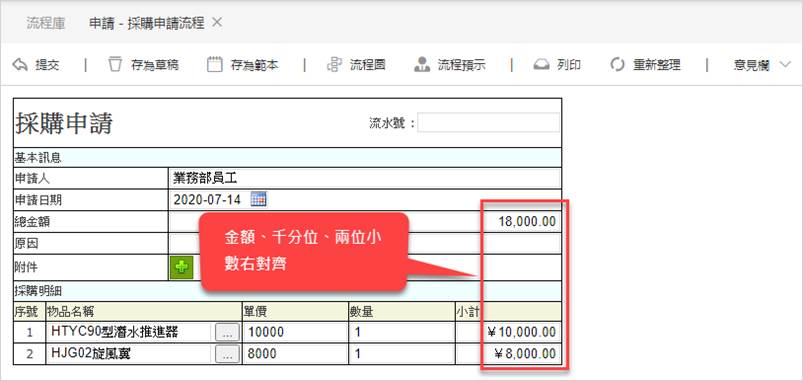
Task: Click the 流水號 label
Action: click(392, 123)
